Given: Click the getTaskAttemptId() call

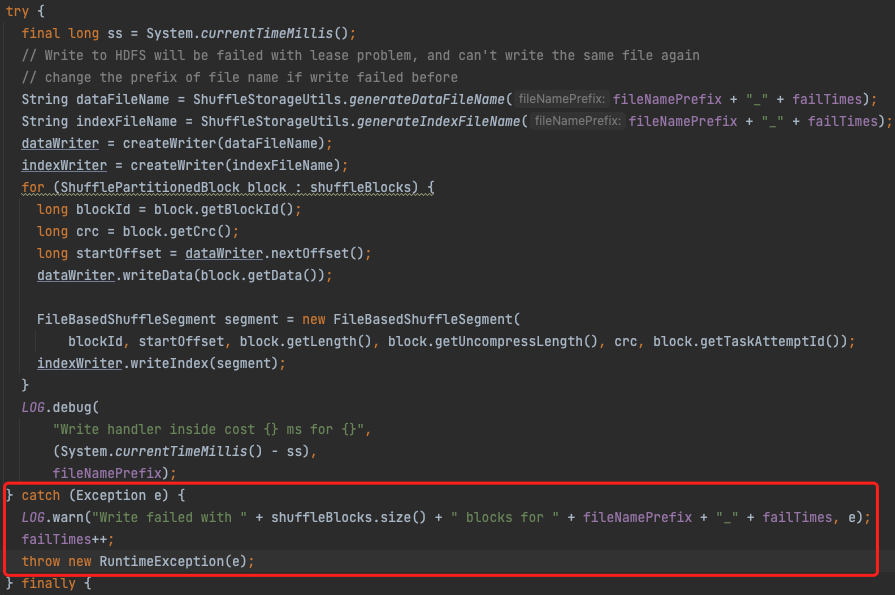Looking at the screenshot, I should (x=770, y=342).
